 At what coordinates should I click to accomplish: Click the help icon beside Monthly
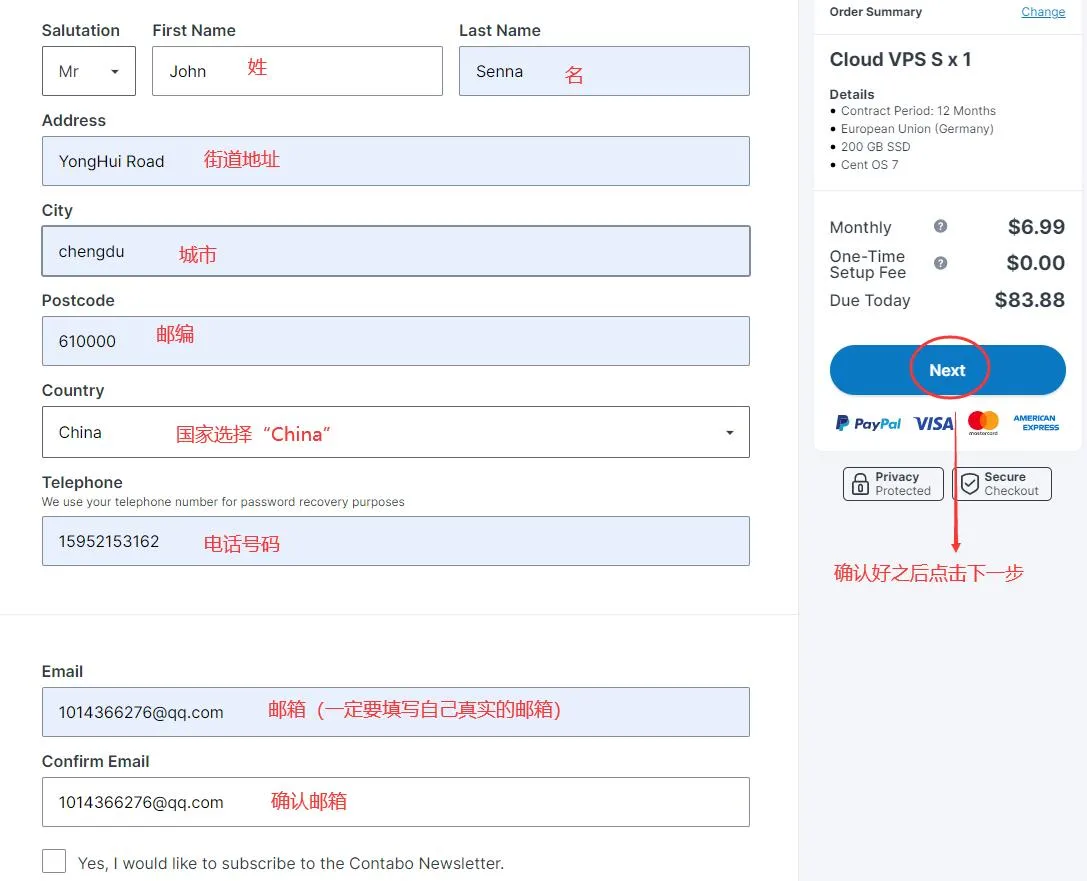pyautogui.click(x=940, y=227)
